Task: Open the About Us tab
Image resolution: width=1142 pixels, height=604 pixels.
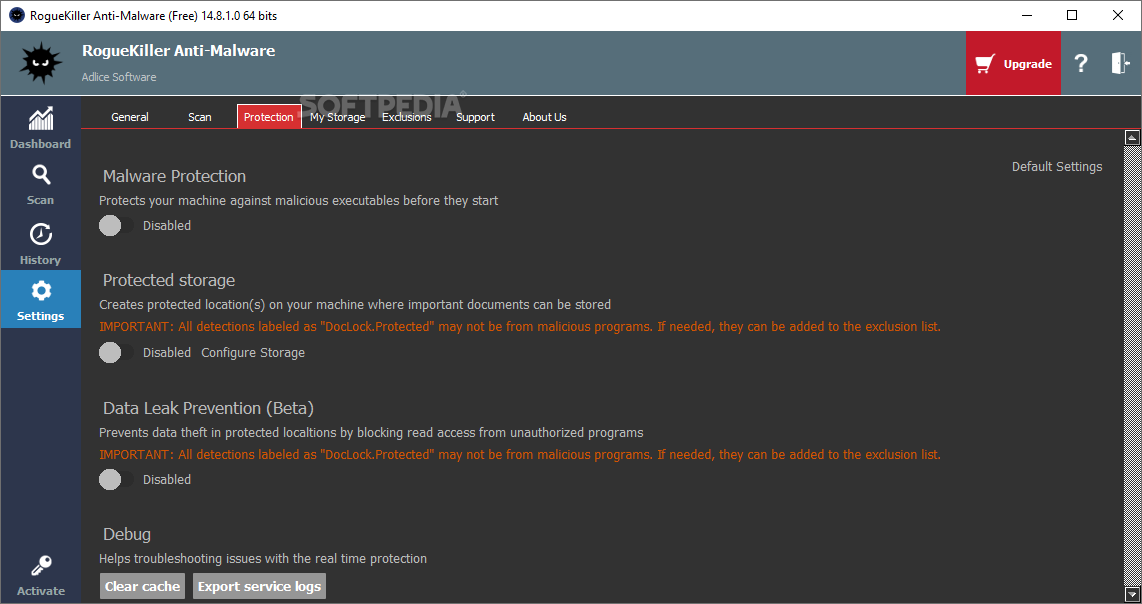Action: click(544, 117)
